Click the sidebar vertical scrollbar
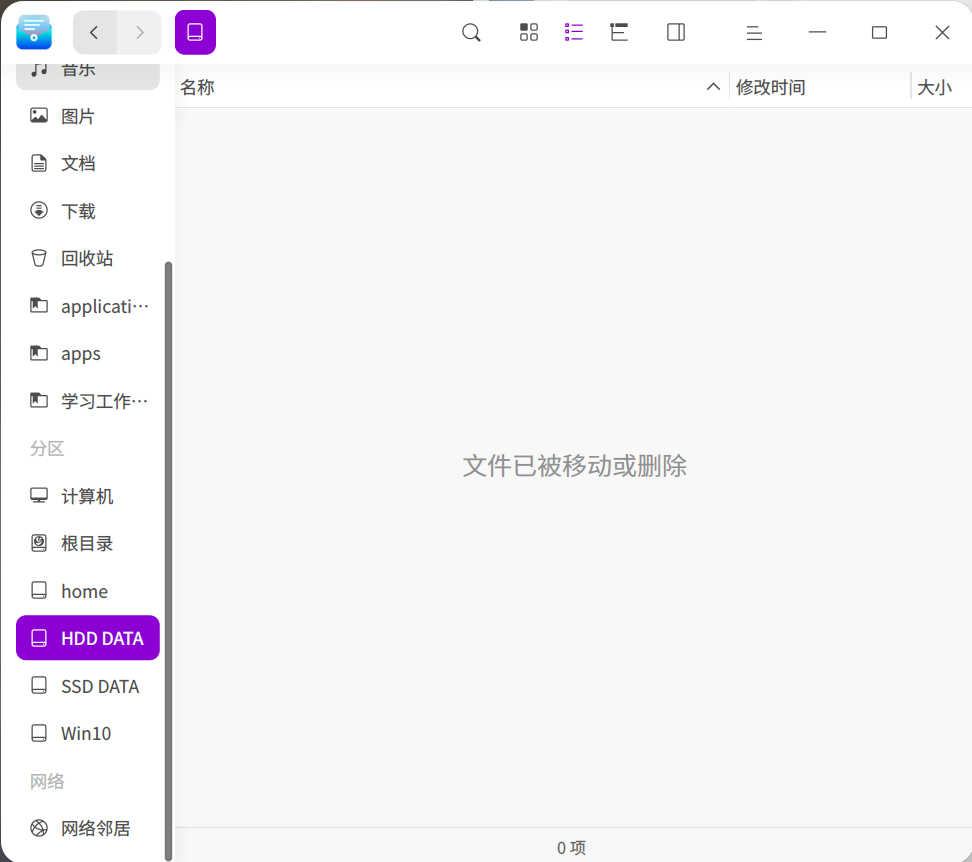The height and width of the screenshot is (862, 972). click(168, 561)
